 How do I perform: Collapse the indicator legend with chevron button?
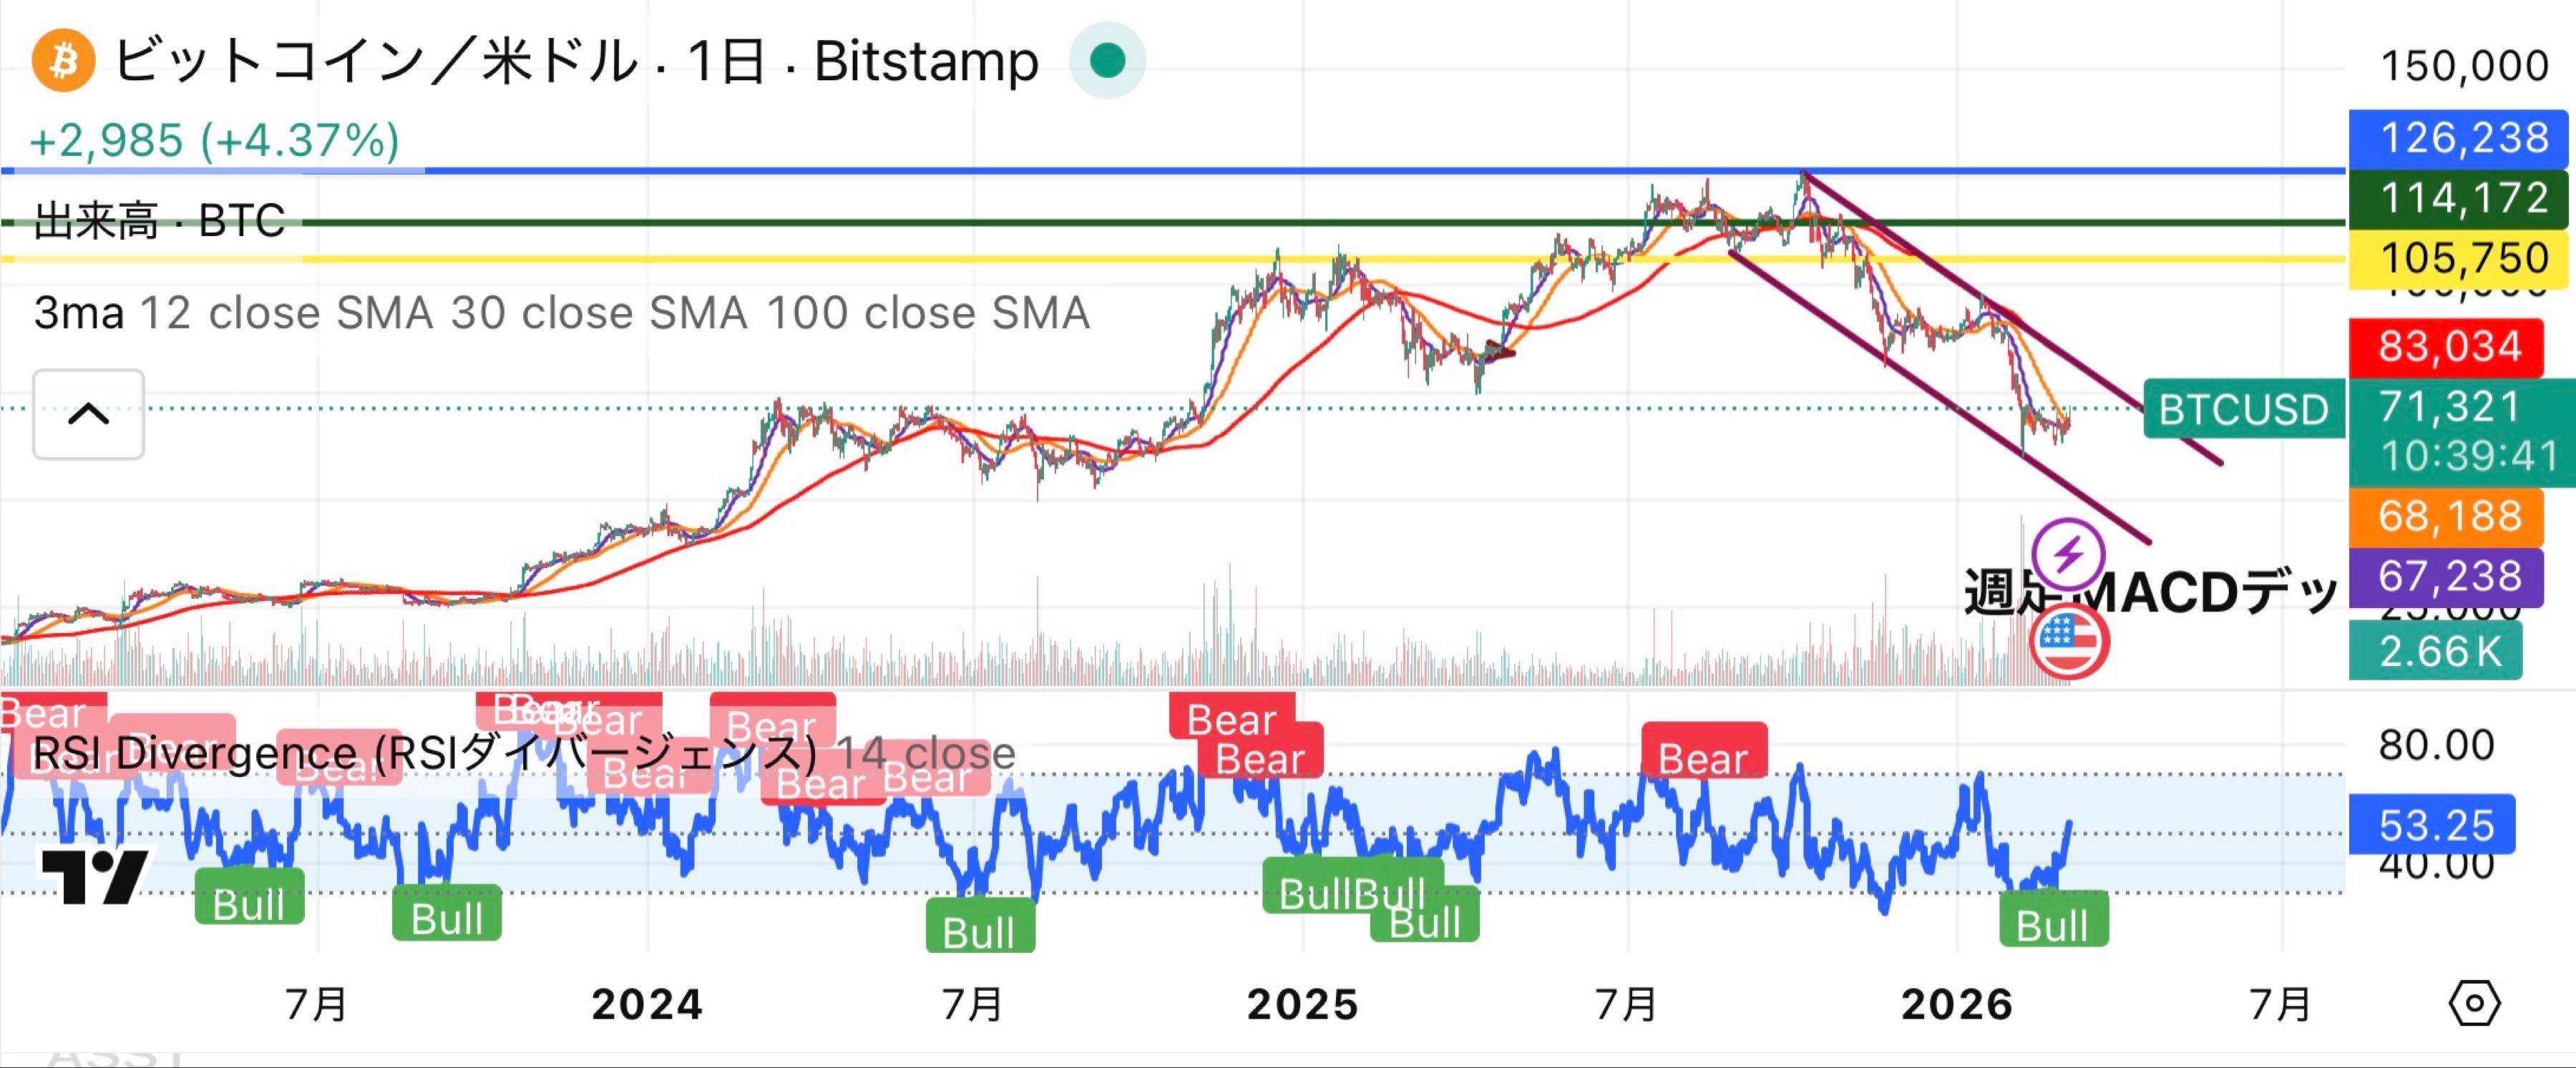click(x=88, y=414)
